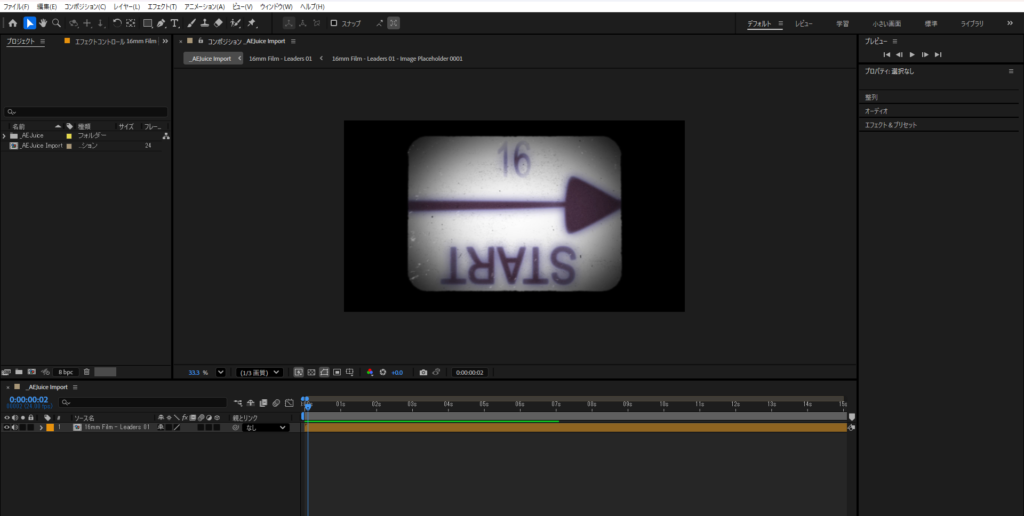
Task: Open the エフェクト＆プリセット panel
Action: 891,125
